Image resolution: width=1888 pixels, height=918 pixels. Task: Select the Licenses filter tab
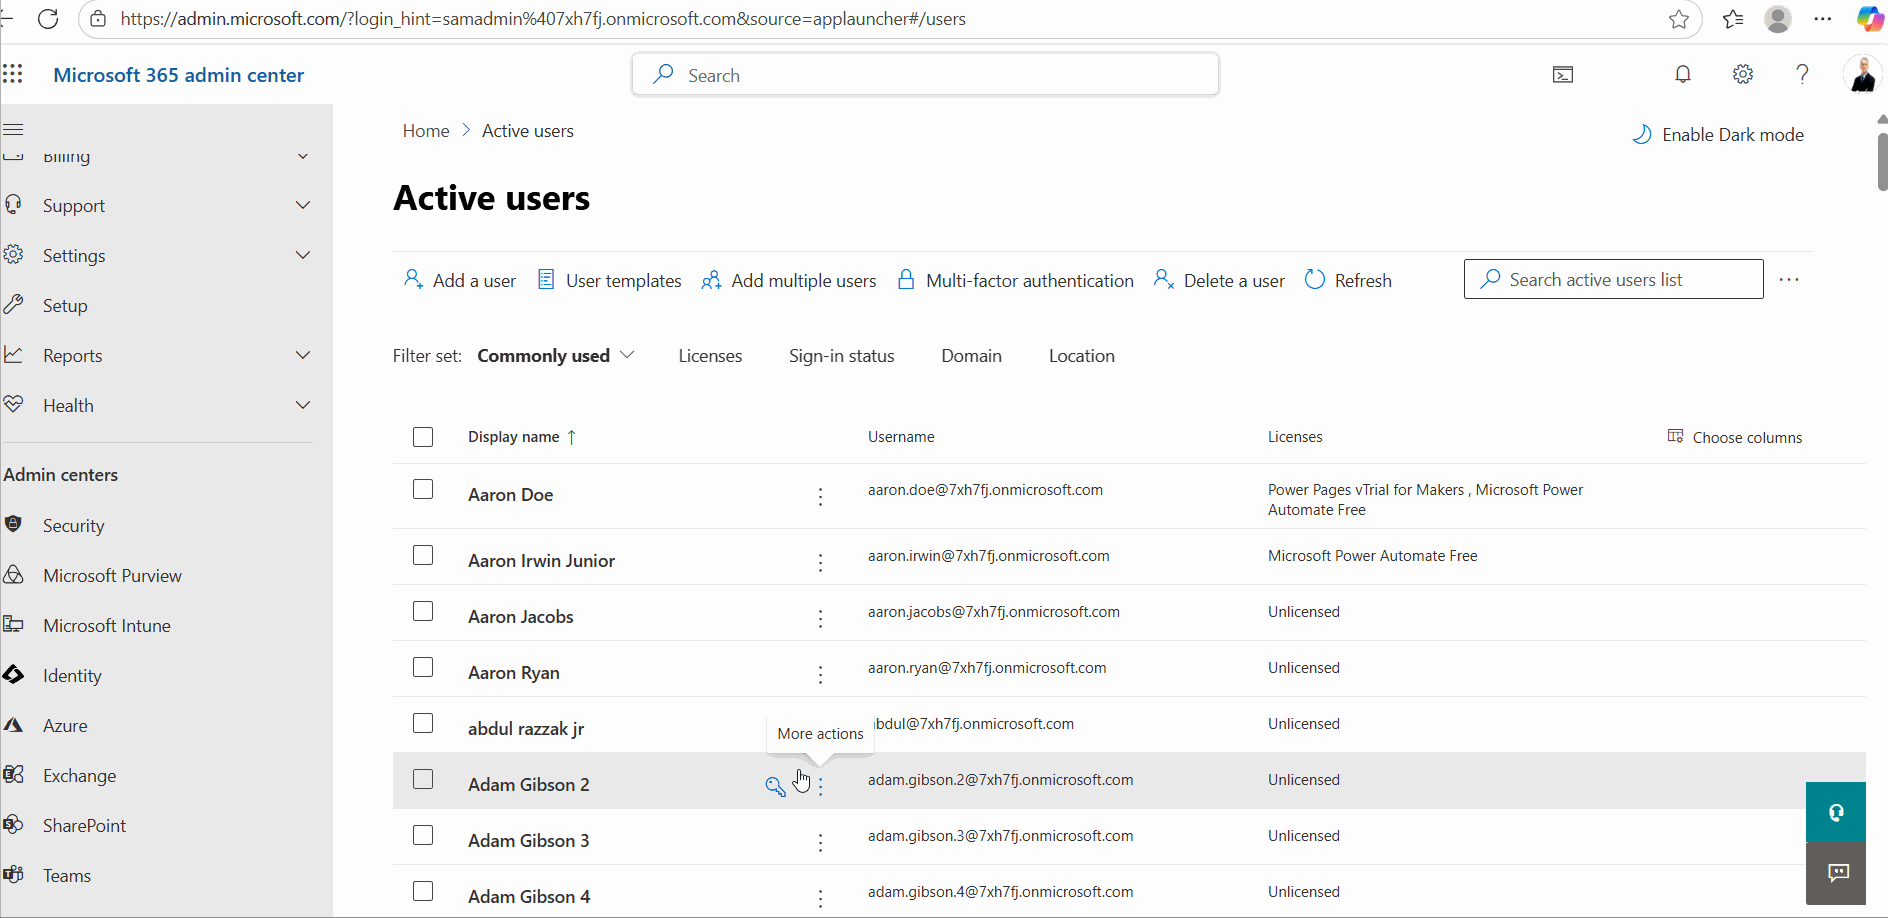tap(710, 356)
